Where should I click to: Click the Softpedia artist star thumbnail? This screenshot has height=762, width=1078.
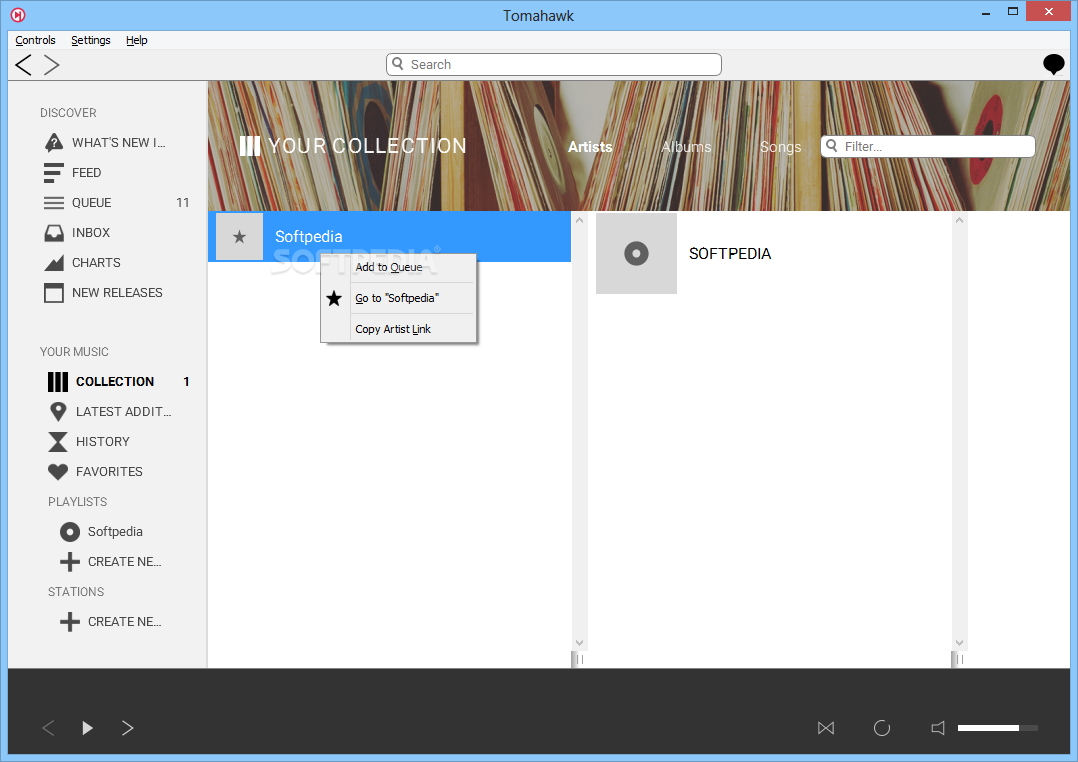click(x=239, y=237)
